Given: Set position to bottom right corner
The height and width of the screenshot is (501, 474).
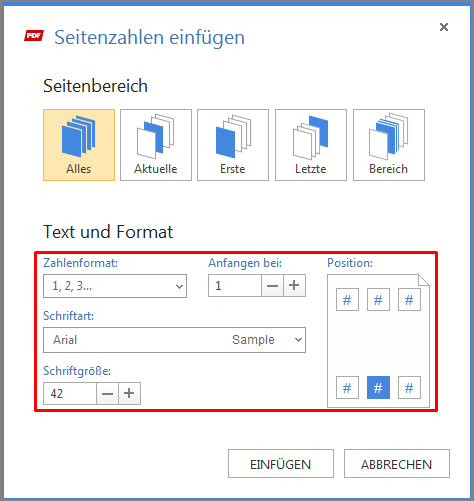Looking at the screenshot, I should click(409, 388).
